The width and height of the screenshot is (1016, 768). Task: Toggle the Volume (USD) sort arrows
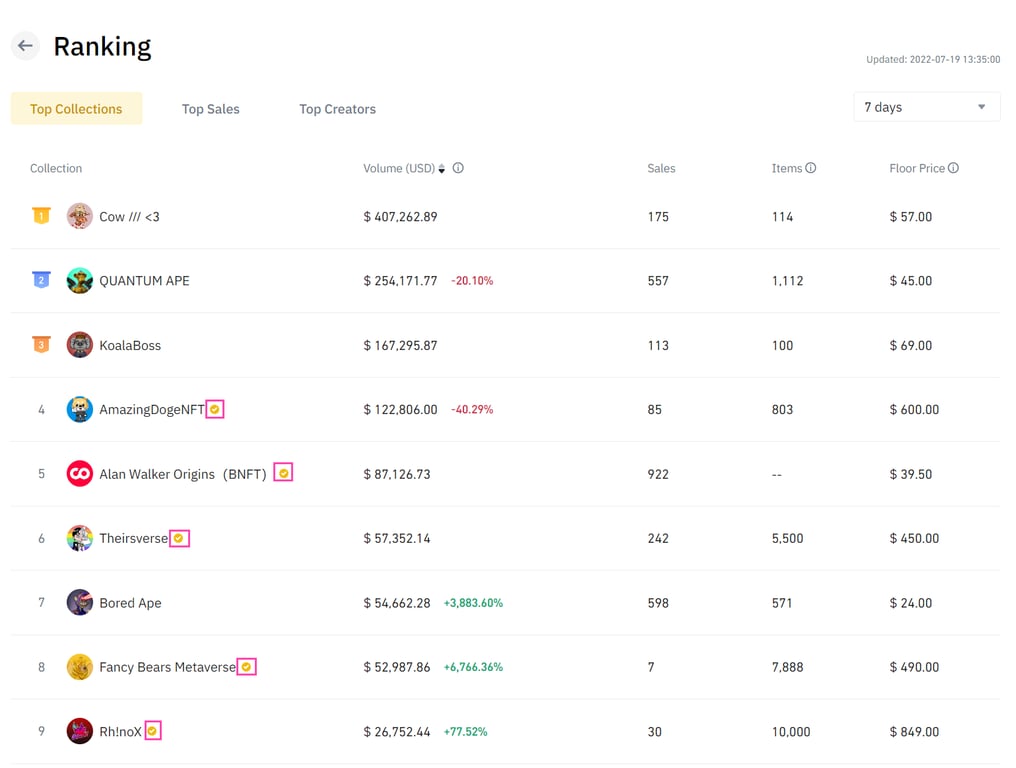coord(440,168)
